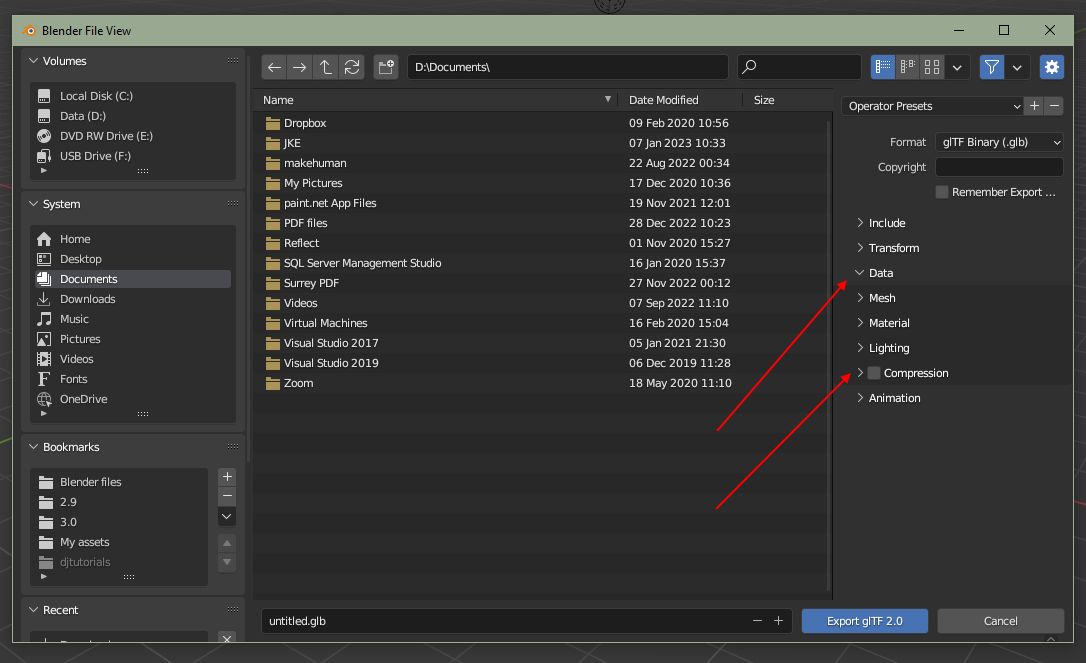Sort files by Name column
1086x663 pixels.
[436, 100]
